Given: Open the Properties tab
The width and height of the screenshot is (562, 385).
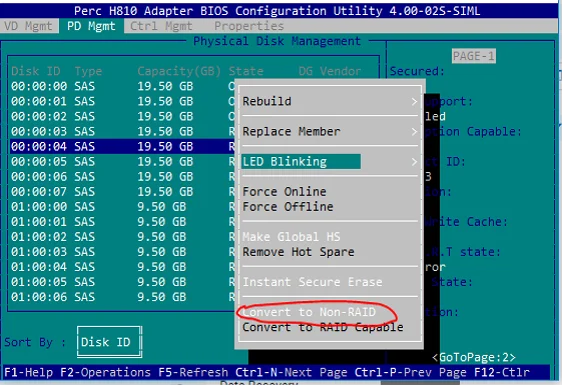Looking at the screenshot, I should click(249, 26).
